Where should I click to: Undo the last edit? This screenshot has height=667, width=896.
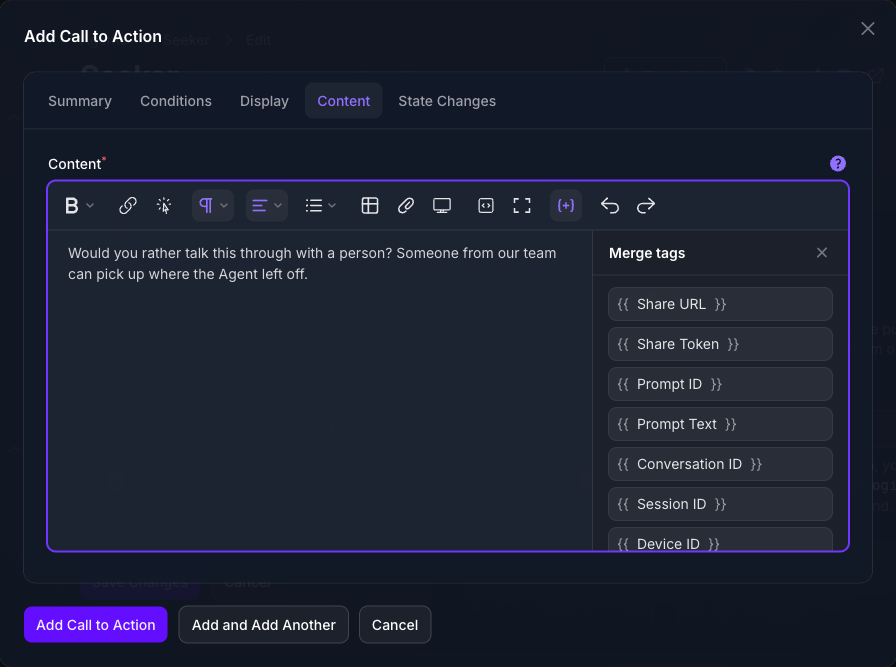click(610, 205)
